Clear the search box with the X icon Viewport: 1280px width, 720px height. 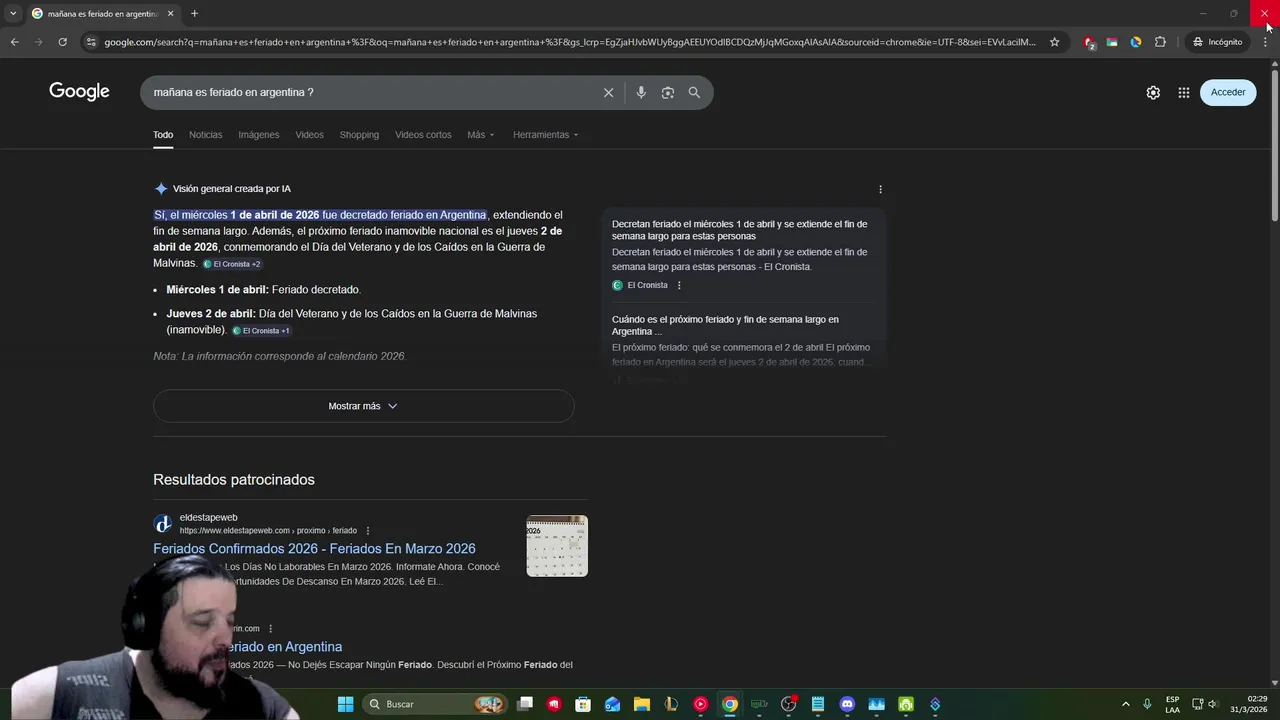[608, 92]
